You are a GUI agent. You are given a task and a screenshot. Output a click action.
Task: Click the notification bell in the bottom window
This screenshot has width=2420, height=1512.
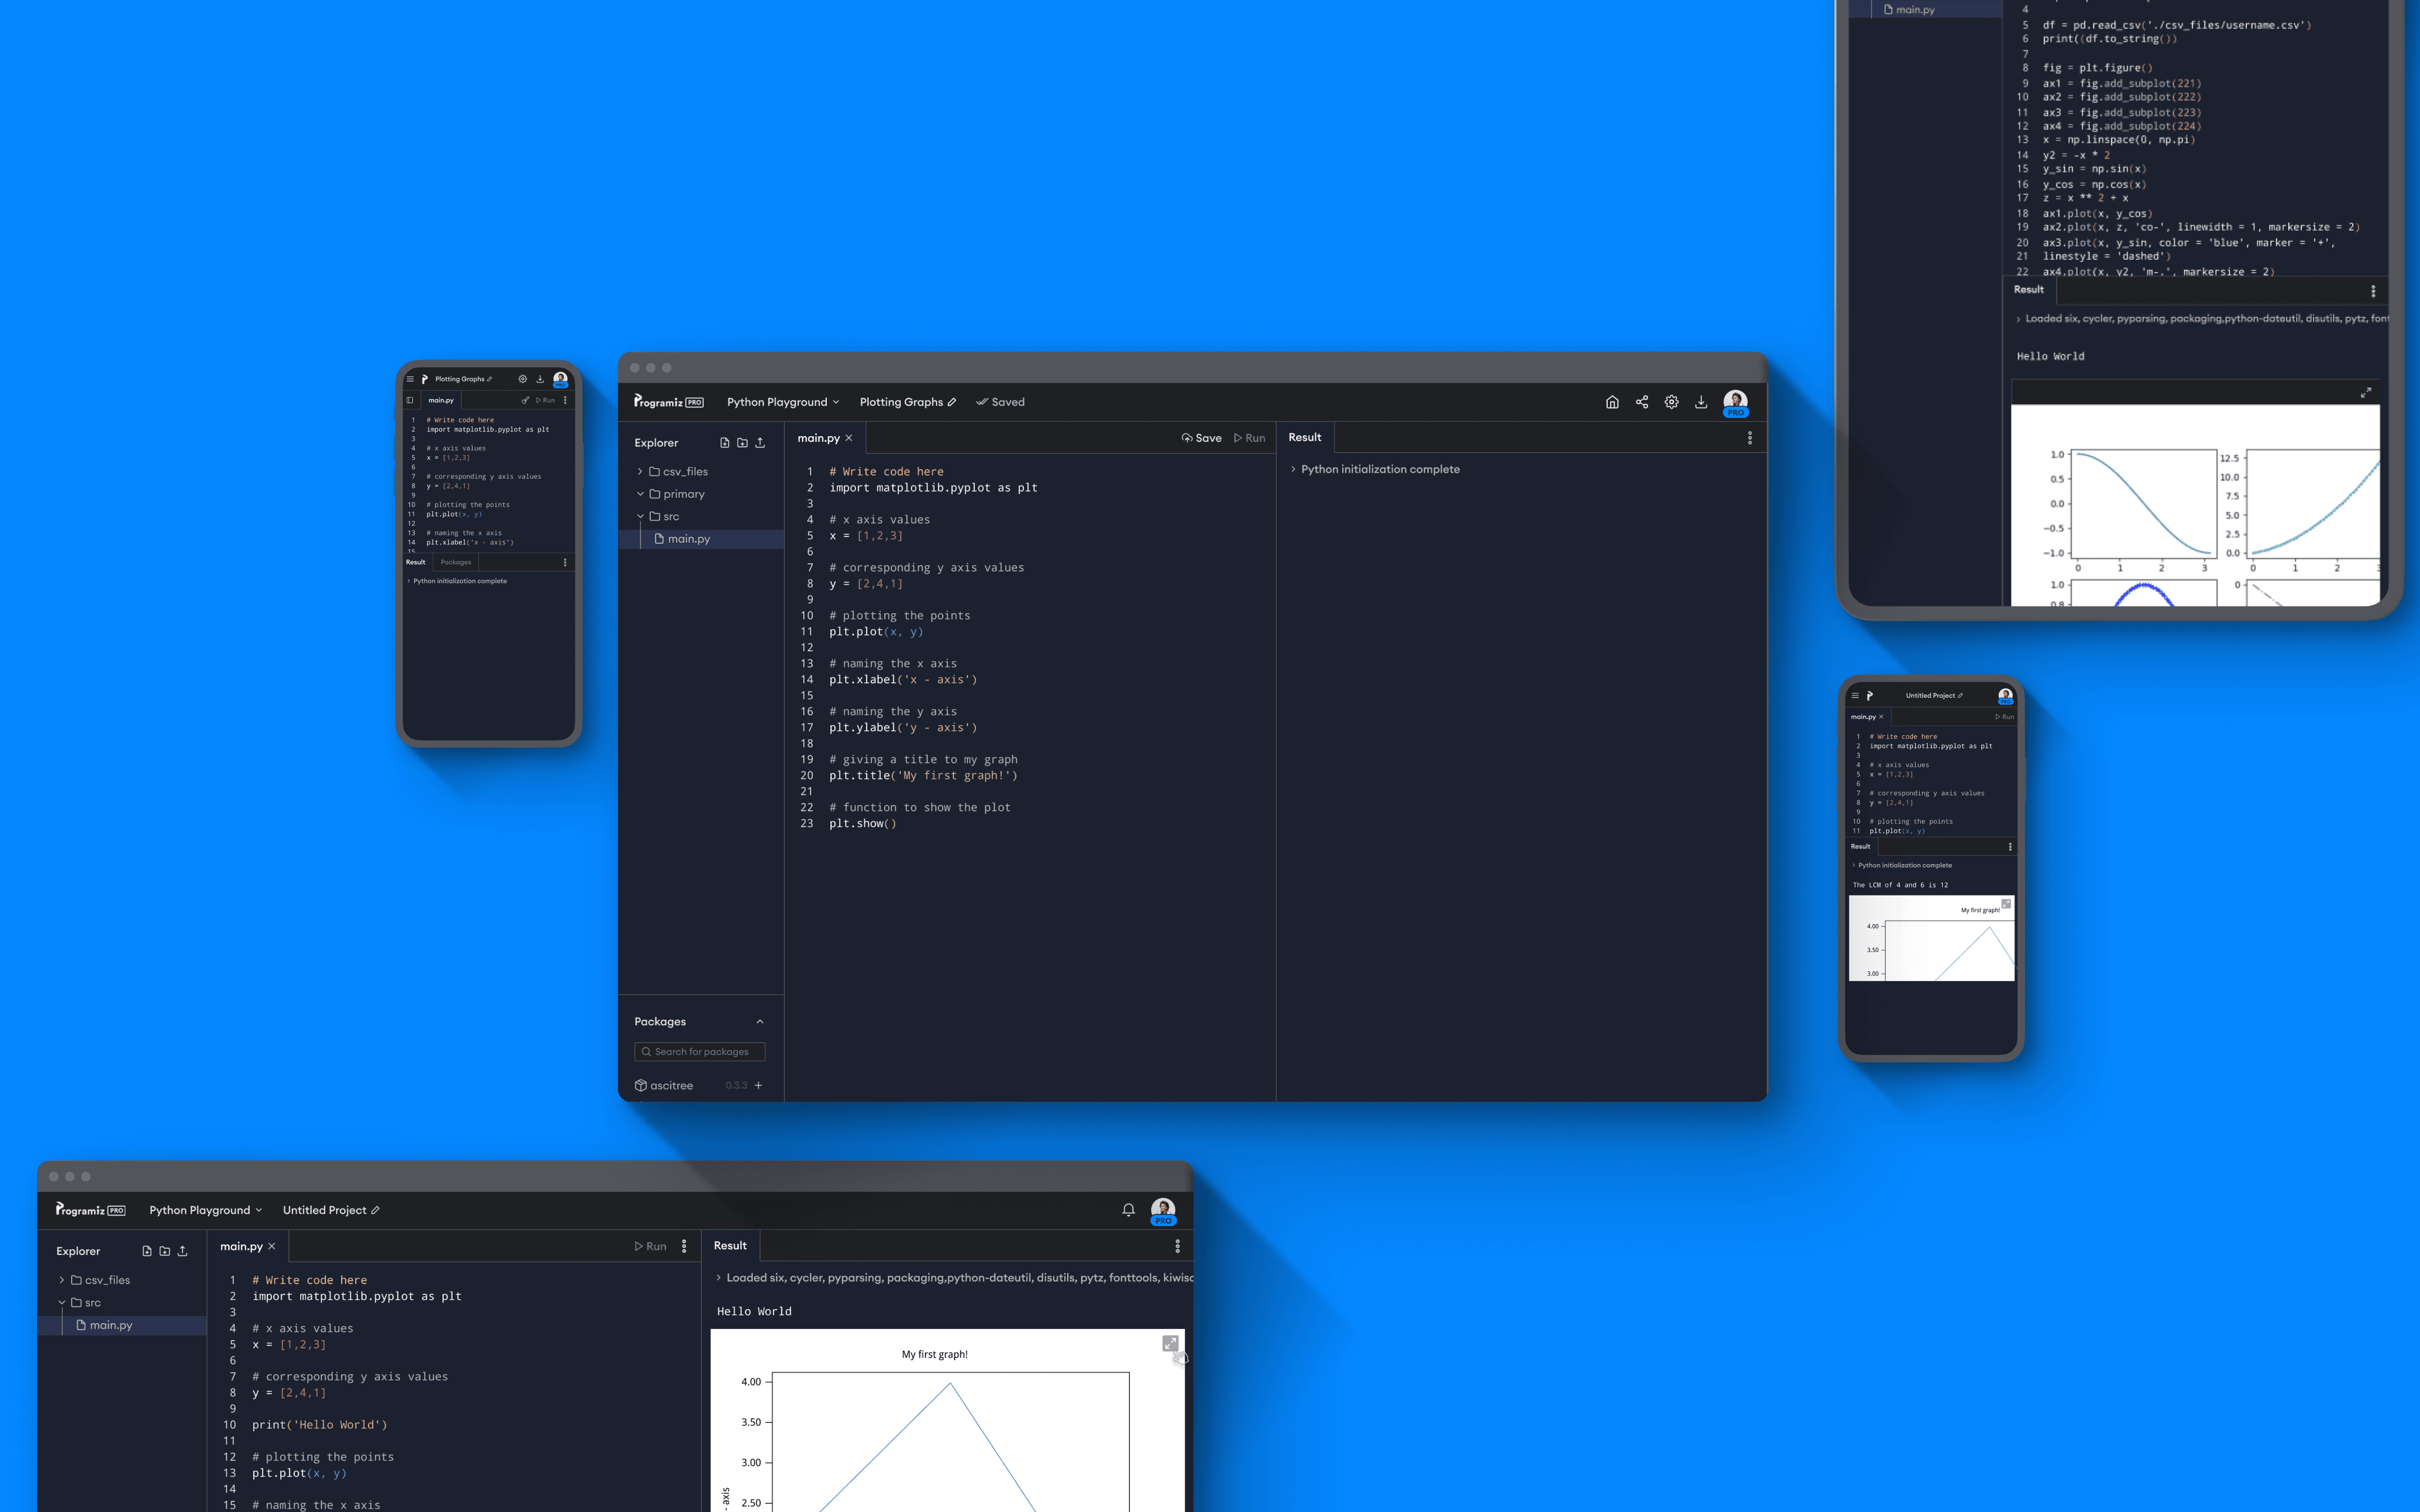tap(1129, 1209)
